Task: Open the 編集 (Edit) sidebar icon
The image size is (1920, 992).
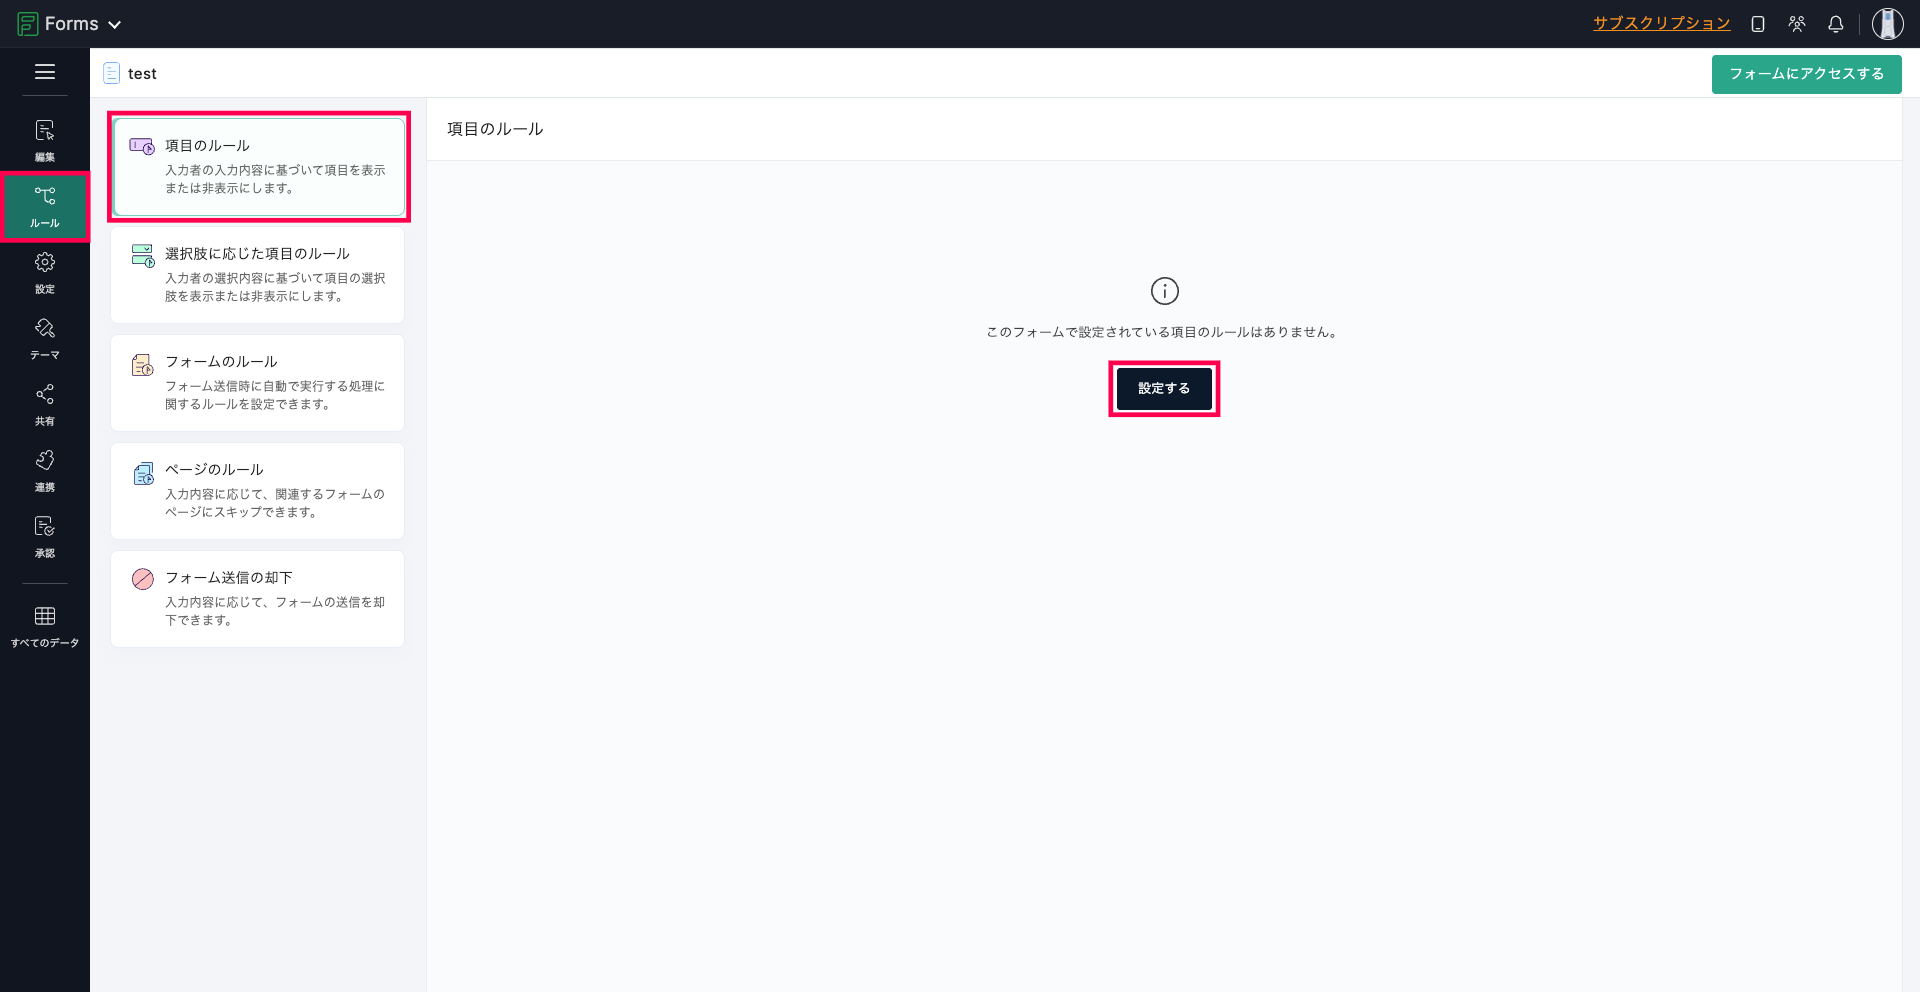Action: point(45,140)
